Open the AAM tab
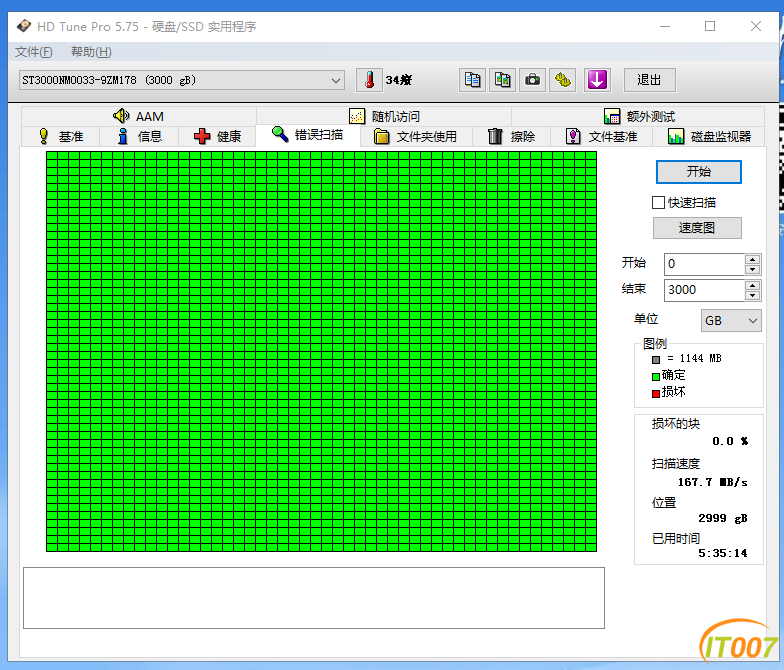Screen dimensions: 784x670 tap(138, 116)
